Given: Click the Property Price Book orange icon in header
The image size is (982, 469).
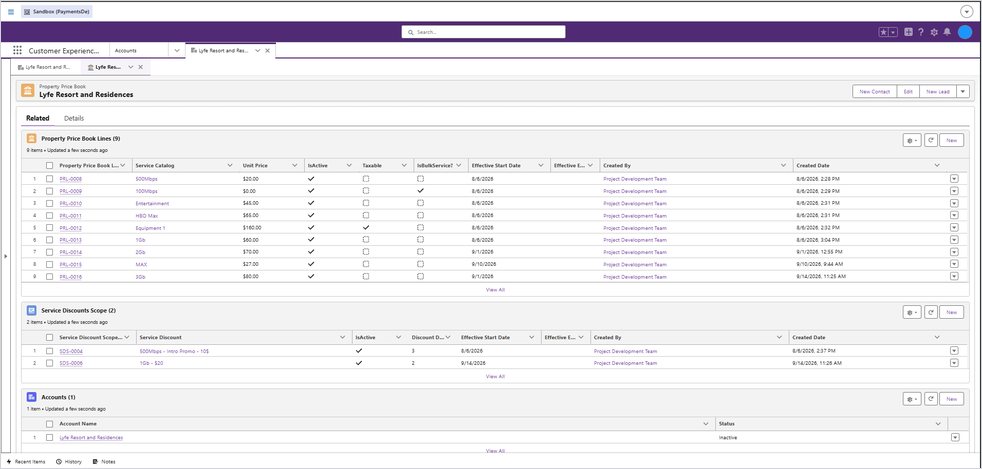Looking at the screenshot, I should [28, 91].
